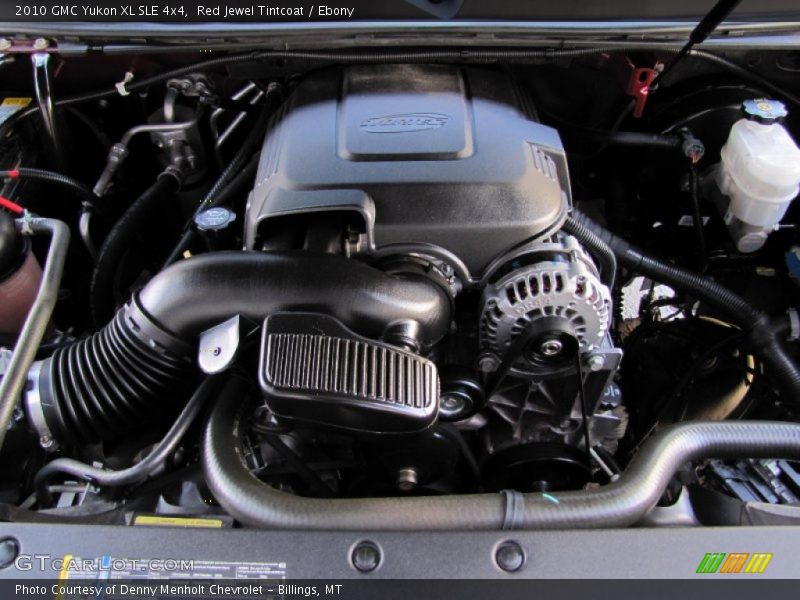The width and height of the screenshot is (800, 600).
Task: Expand the 2010 GMC Yukon XL SLE 4x4 title
Action: [100, 12]
